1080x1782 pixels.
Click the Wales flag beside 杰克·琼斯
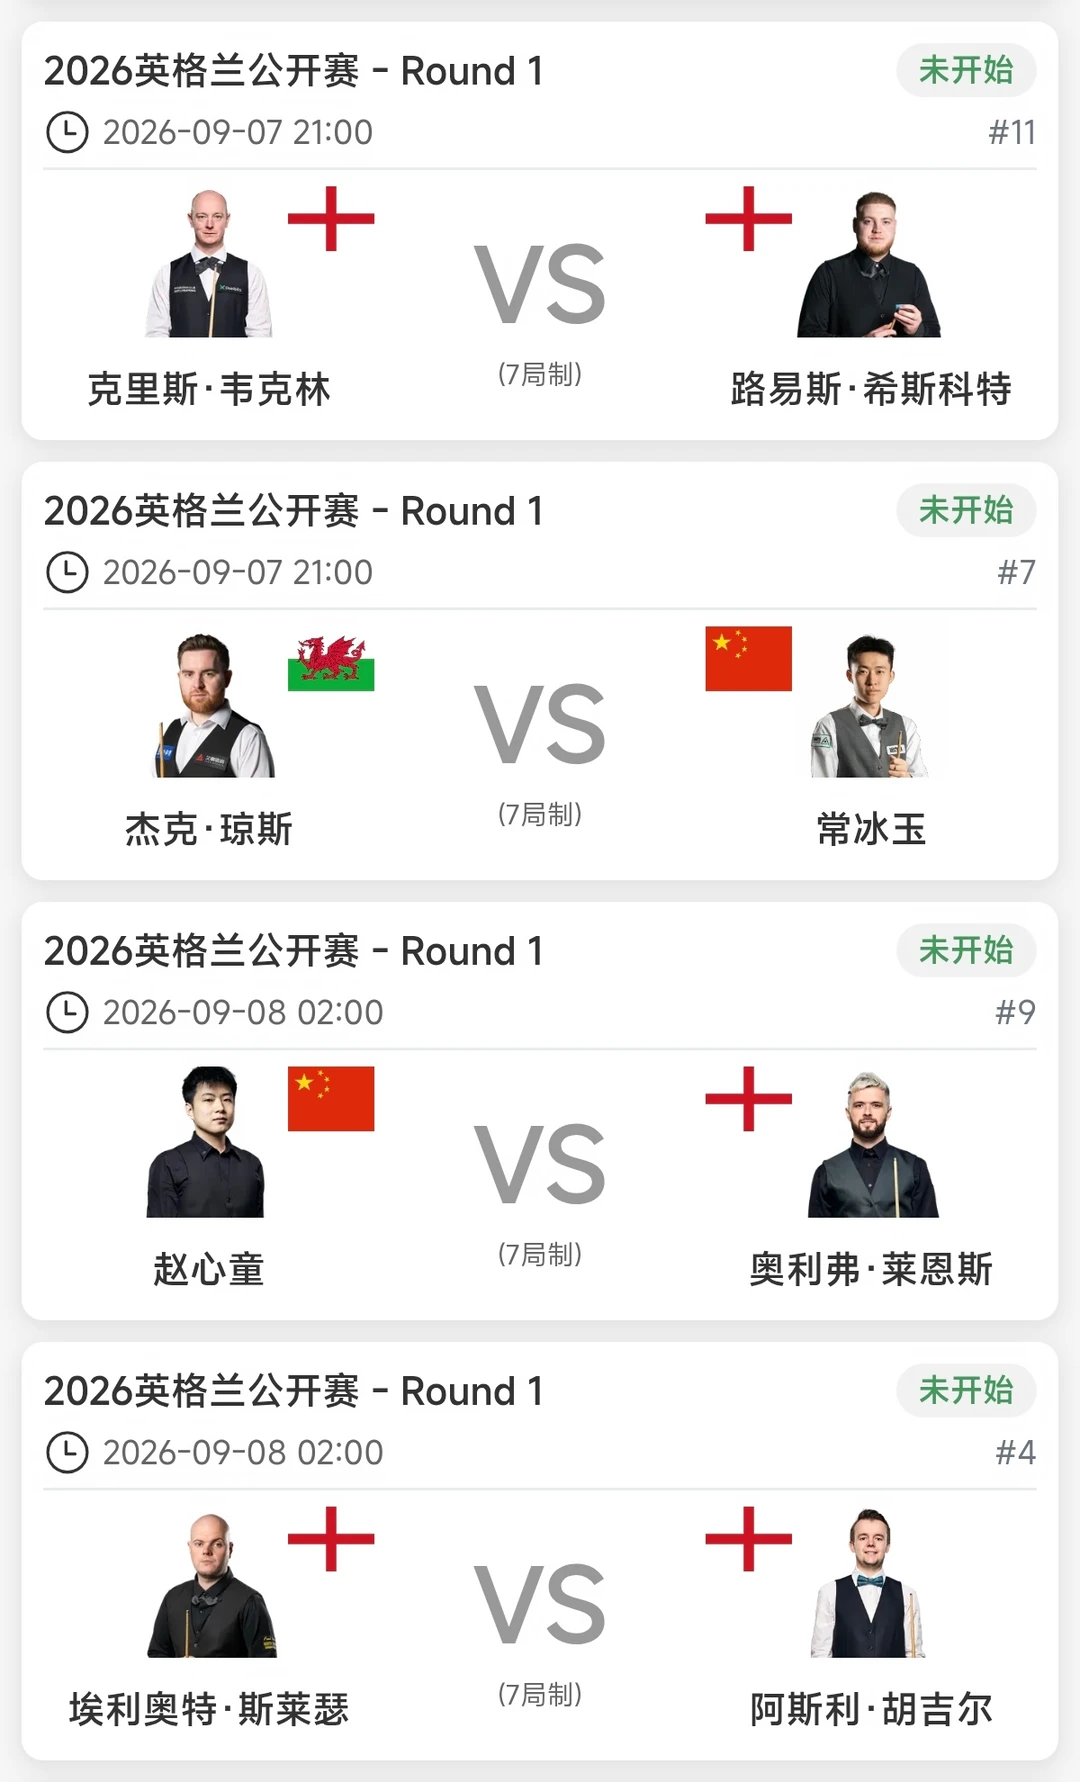click(x=331, y=659)
